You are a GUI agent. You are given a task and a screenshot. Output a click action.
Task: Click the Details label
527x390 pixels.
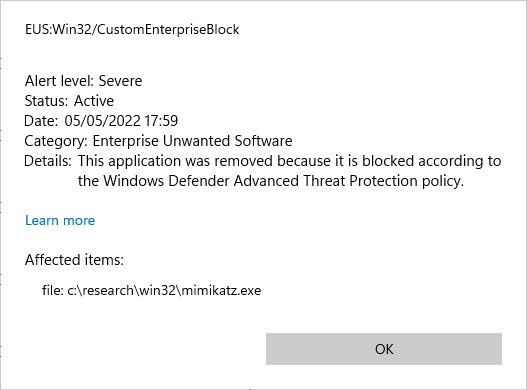(x=48, y=161)
